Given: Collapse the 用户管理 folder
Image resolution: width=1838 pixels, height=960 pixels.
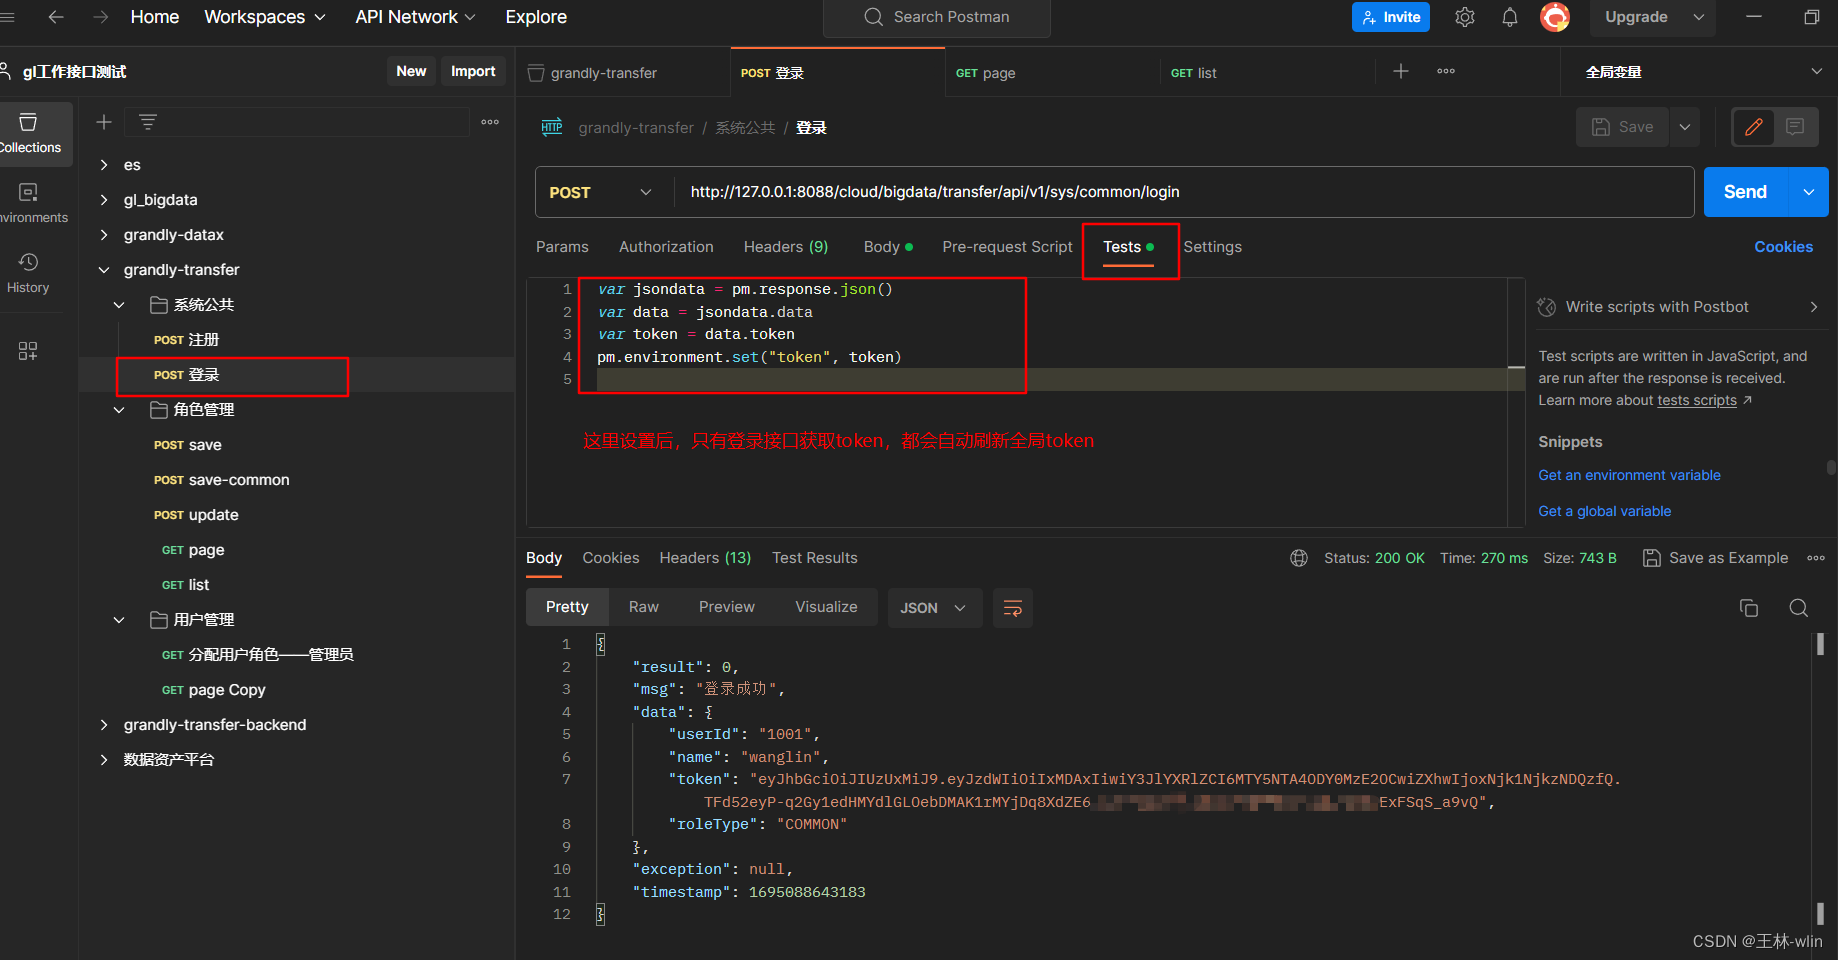Looking at the screenshot, I should [x=119, y=620].
